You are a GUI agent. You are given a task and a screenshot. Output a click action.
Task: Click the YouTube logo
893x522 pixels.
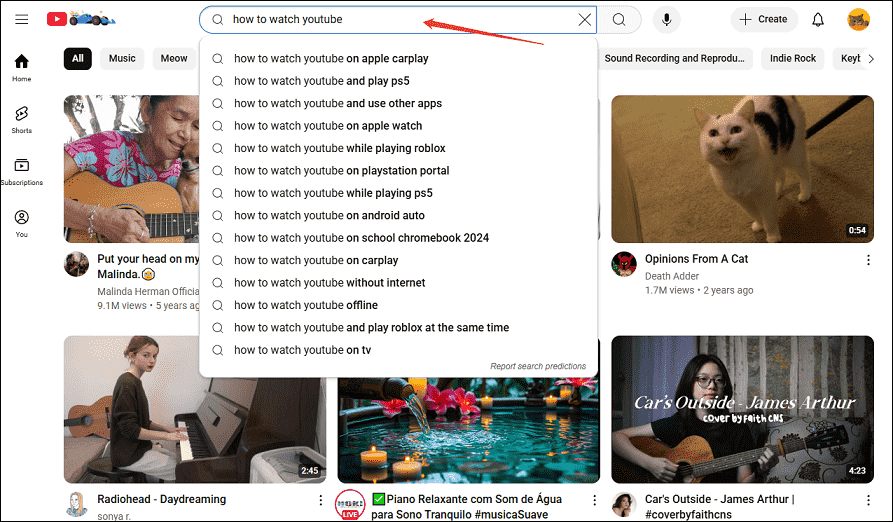click(81, 19)
